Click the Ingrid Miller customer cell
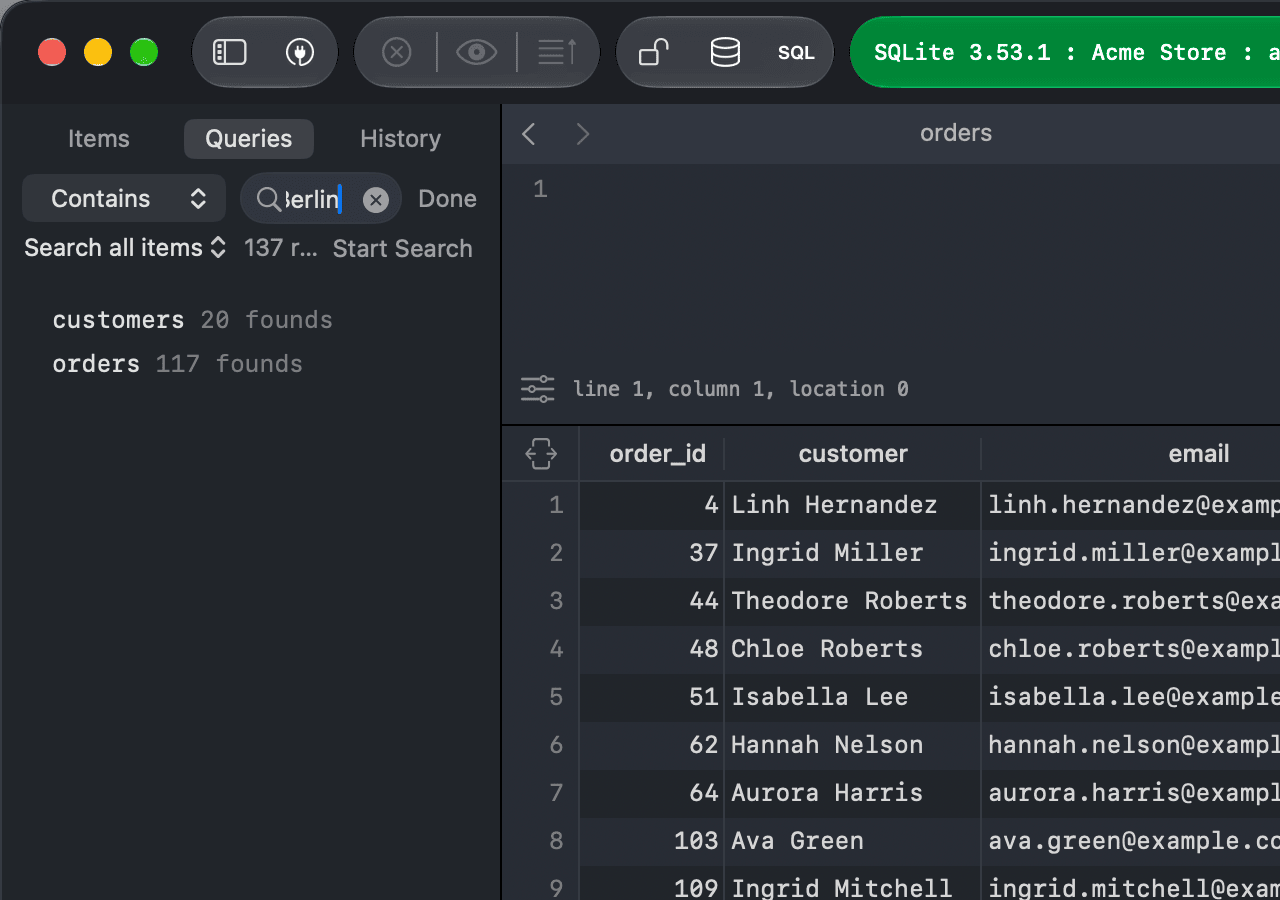 [x=853, y=553]
